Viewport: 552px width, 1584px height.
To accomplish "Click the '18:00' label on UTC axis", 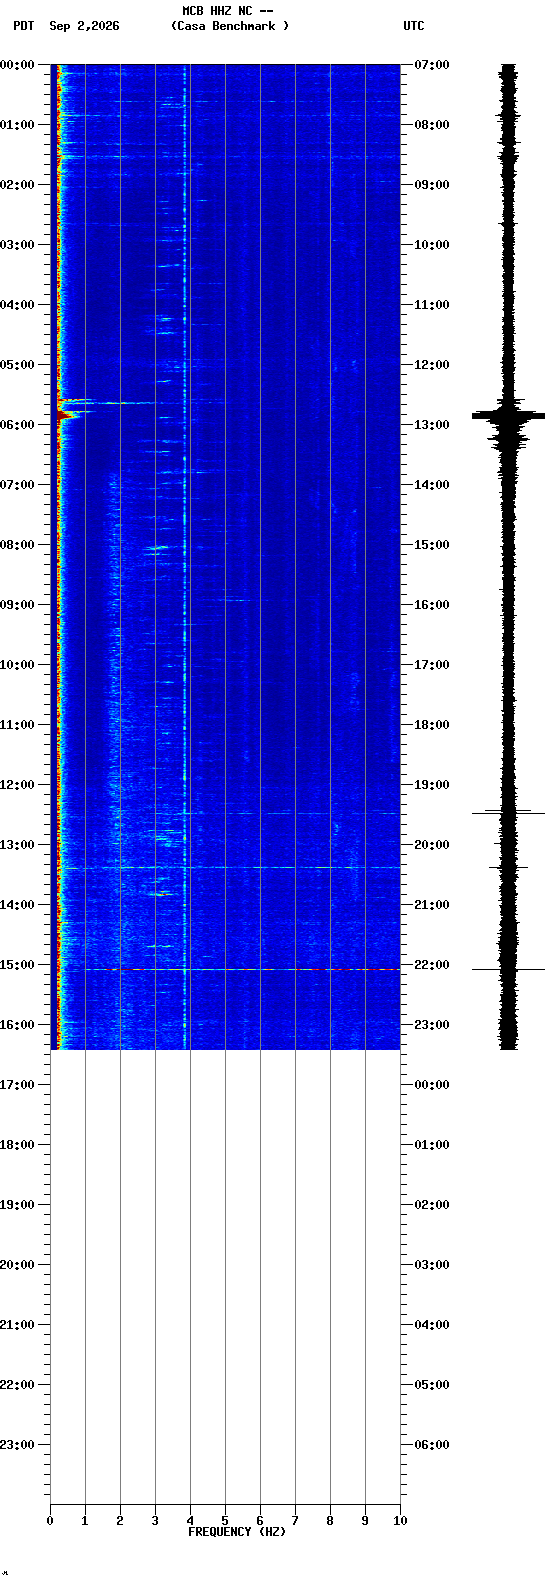I will coord(432,725).
